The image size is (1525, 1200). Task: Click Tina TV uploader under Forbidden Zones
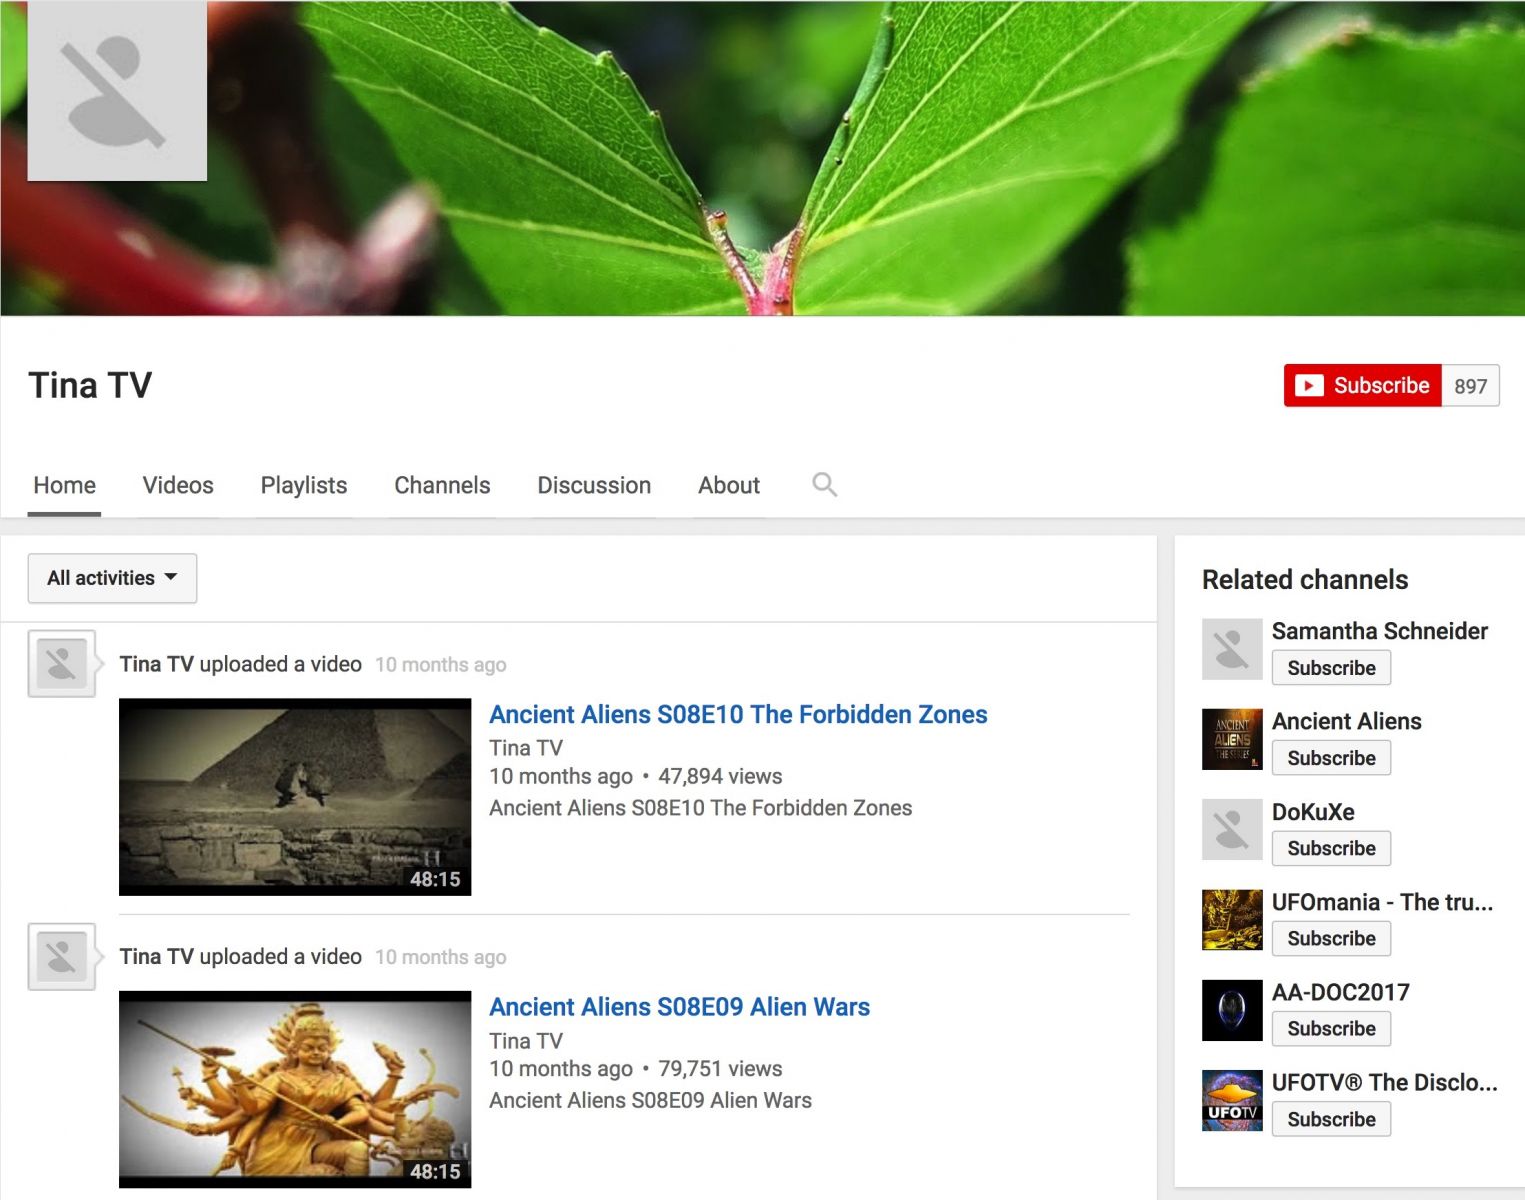click(x=526, y=748)
